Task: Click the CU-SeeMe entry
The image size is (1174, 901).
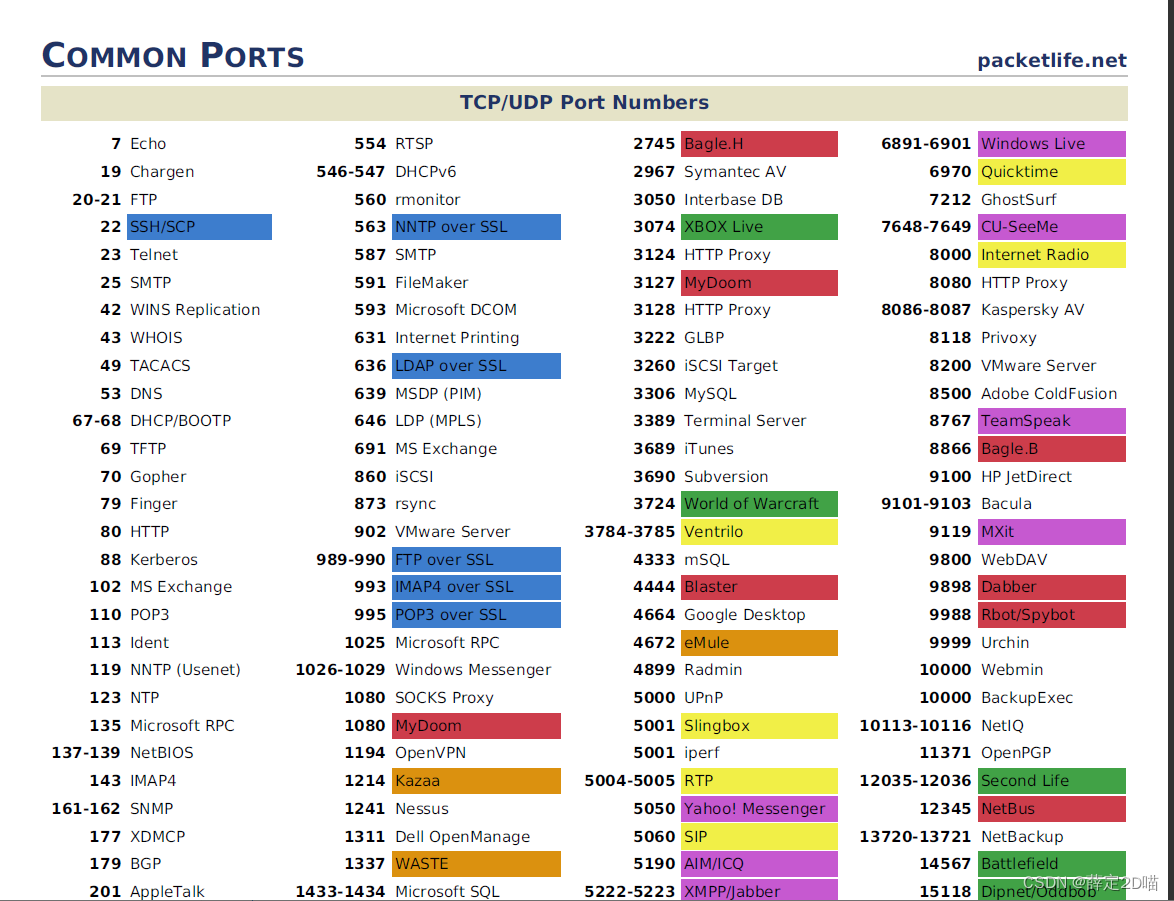Action: pyautogui.click(x=1051, y=227)
